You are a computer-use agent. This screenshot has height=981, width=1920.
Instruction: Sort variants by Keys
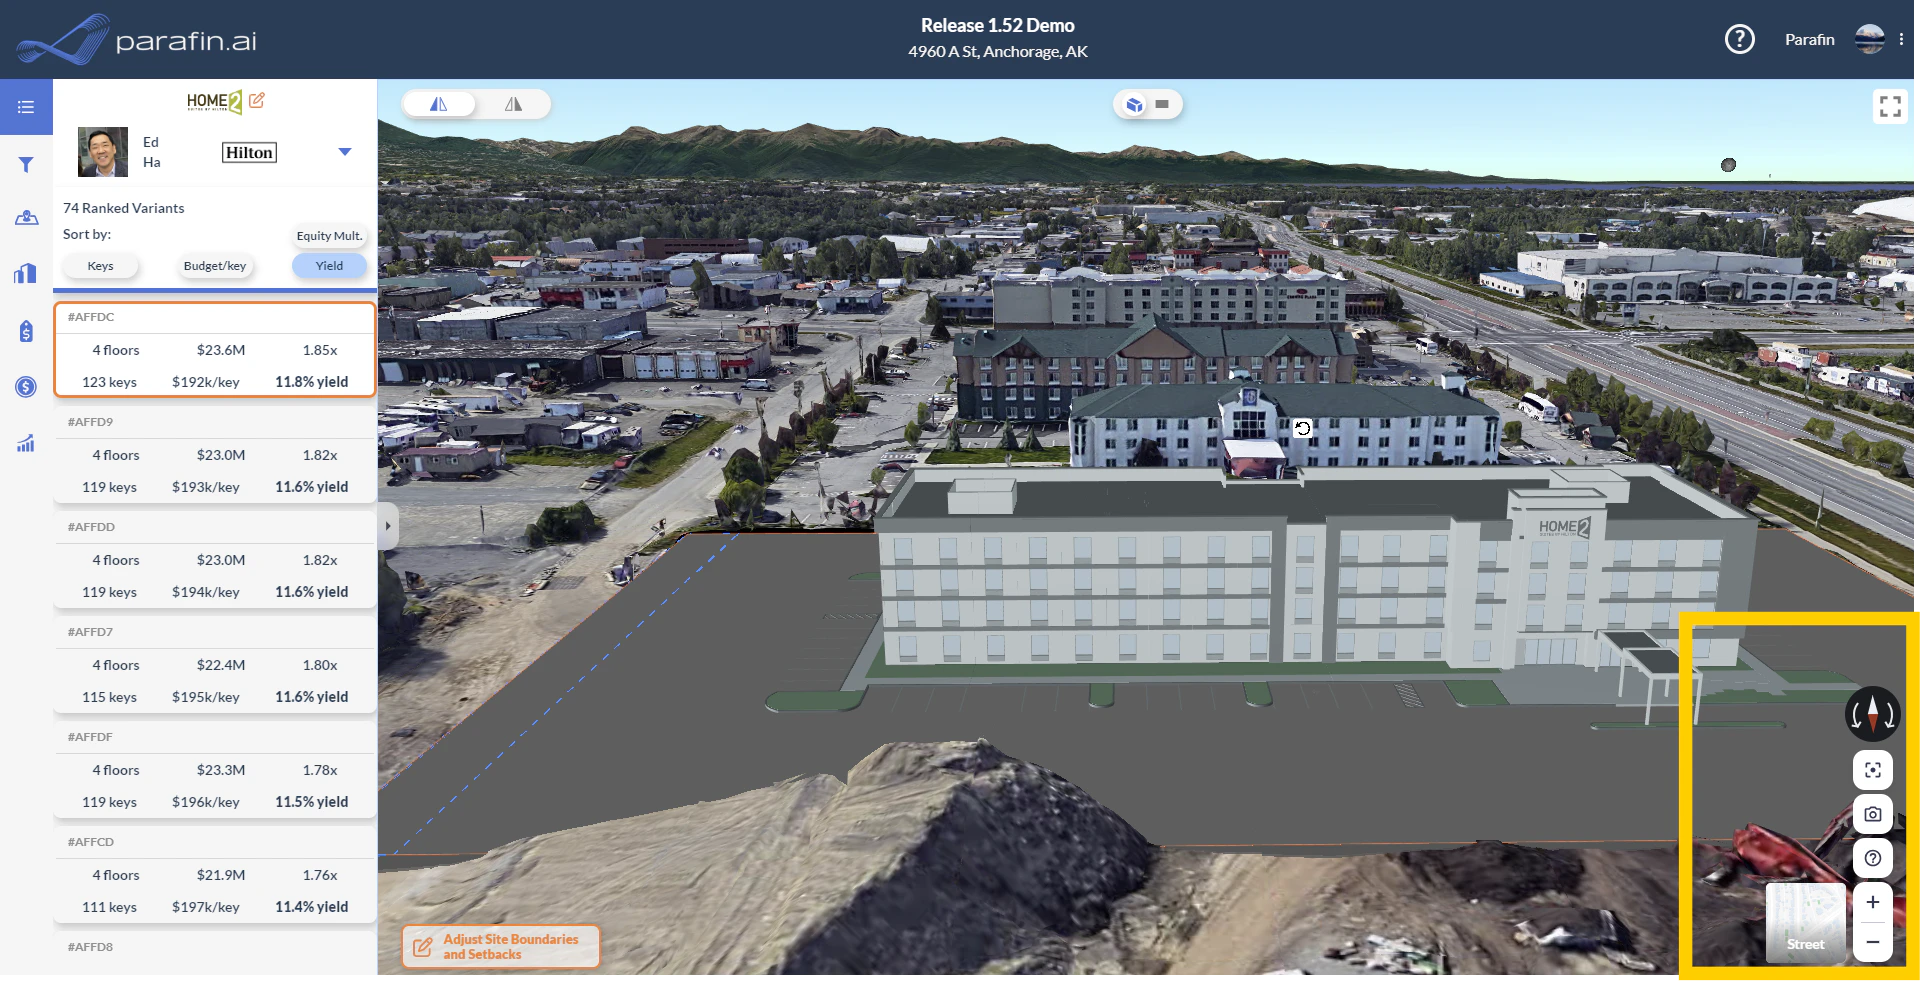point(100,266)
